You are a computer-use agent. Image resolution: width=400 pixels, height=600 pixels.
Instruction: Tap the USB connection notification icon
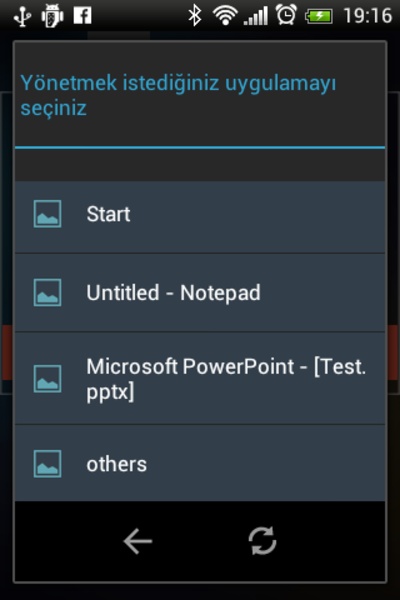click(x=23, y=16)
